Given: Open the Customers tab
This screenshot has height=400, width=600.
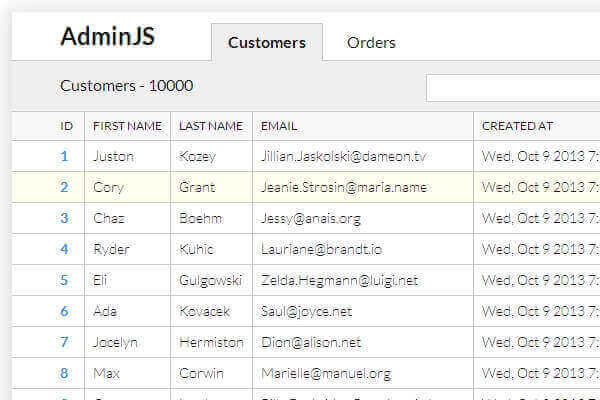Looking at the screenshot, I should pyautogui.click(x=267, y=42).
